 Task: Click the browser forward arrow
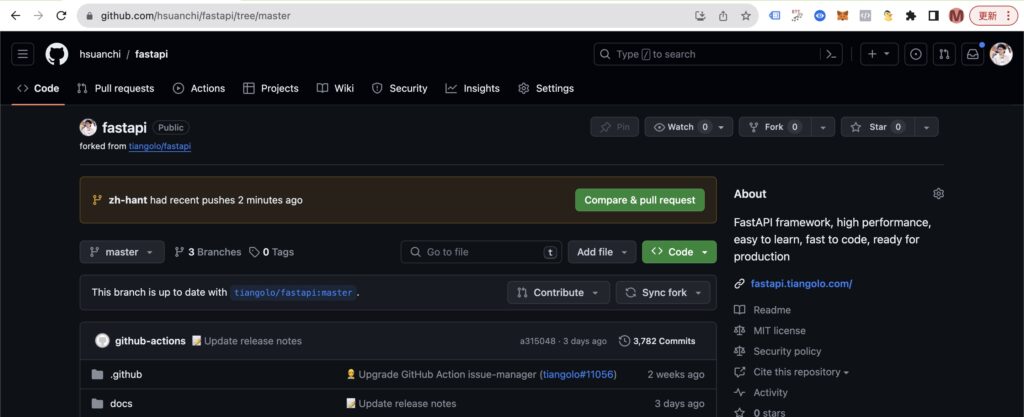(x=39, y=16)
